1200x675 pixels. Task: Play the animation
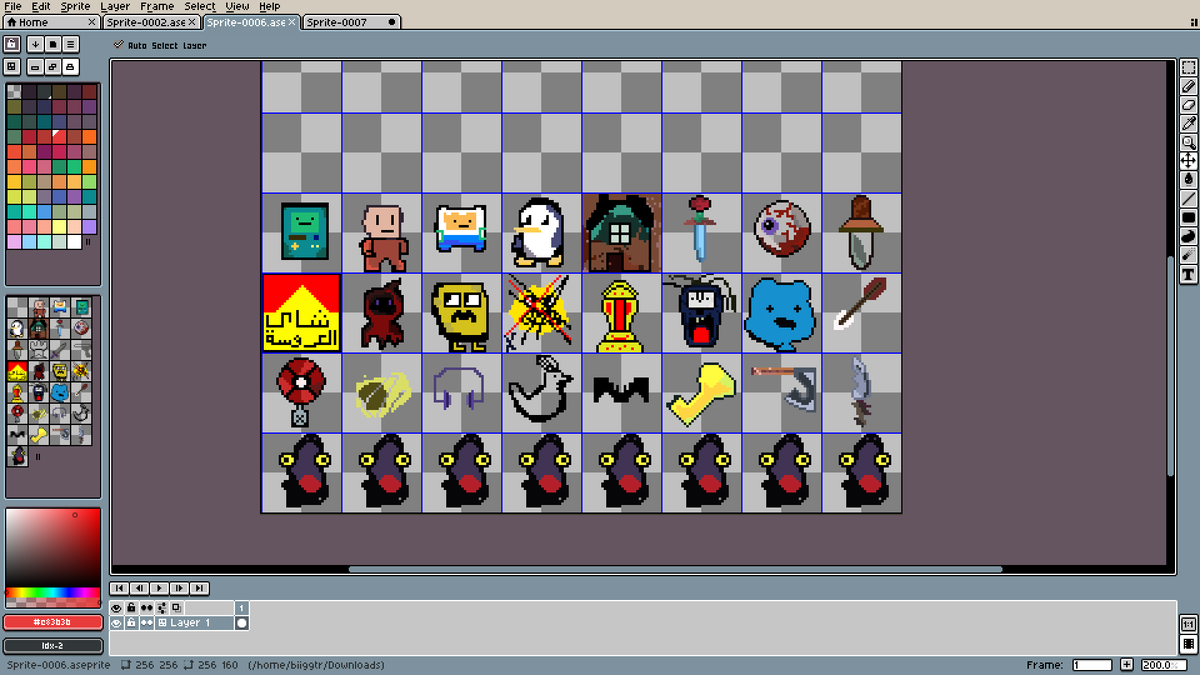point(159,589)
